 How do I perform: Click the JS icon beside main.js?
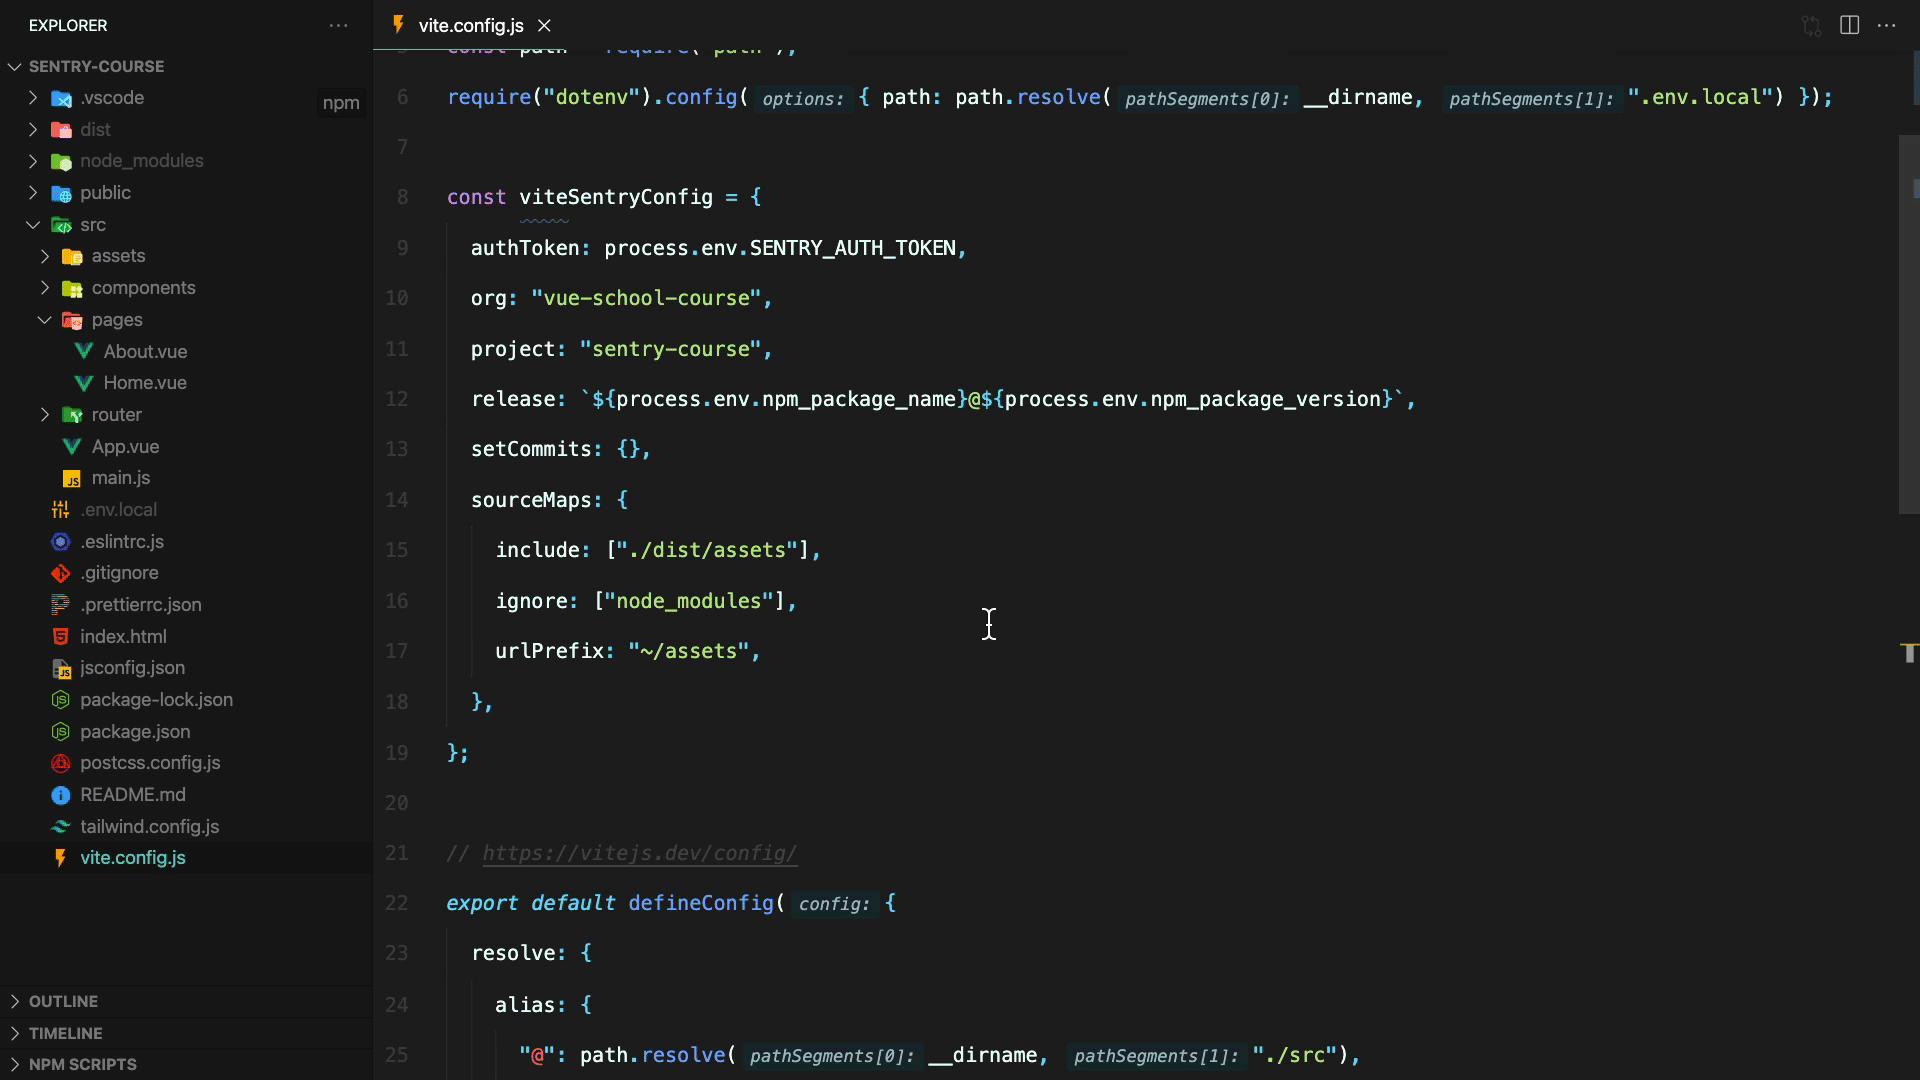coord(72,478)
